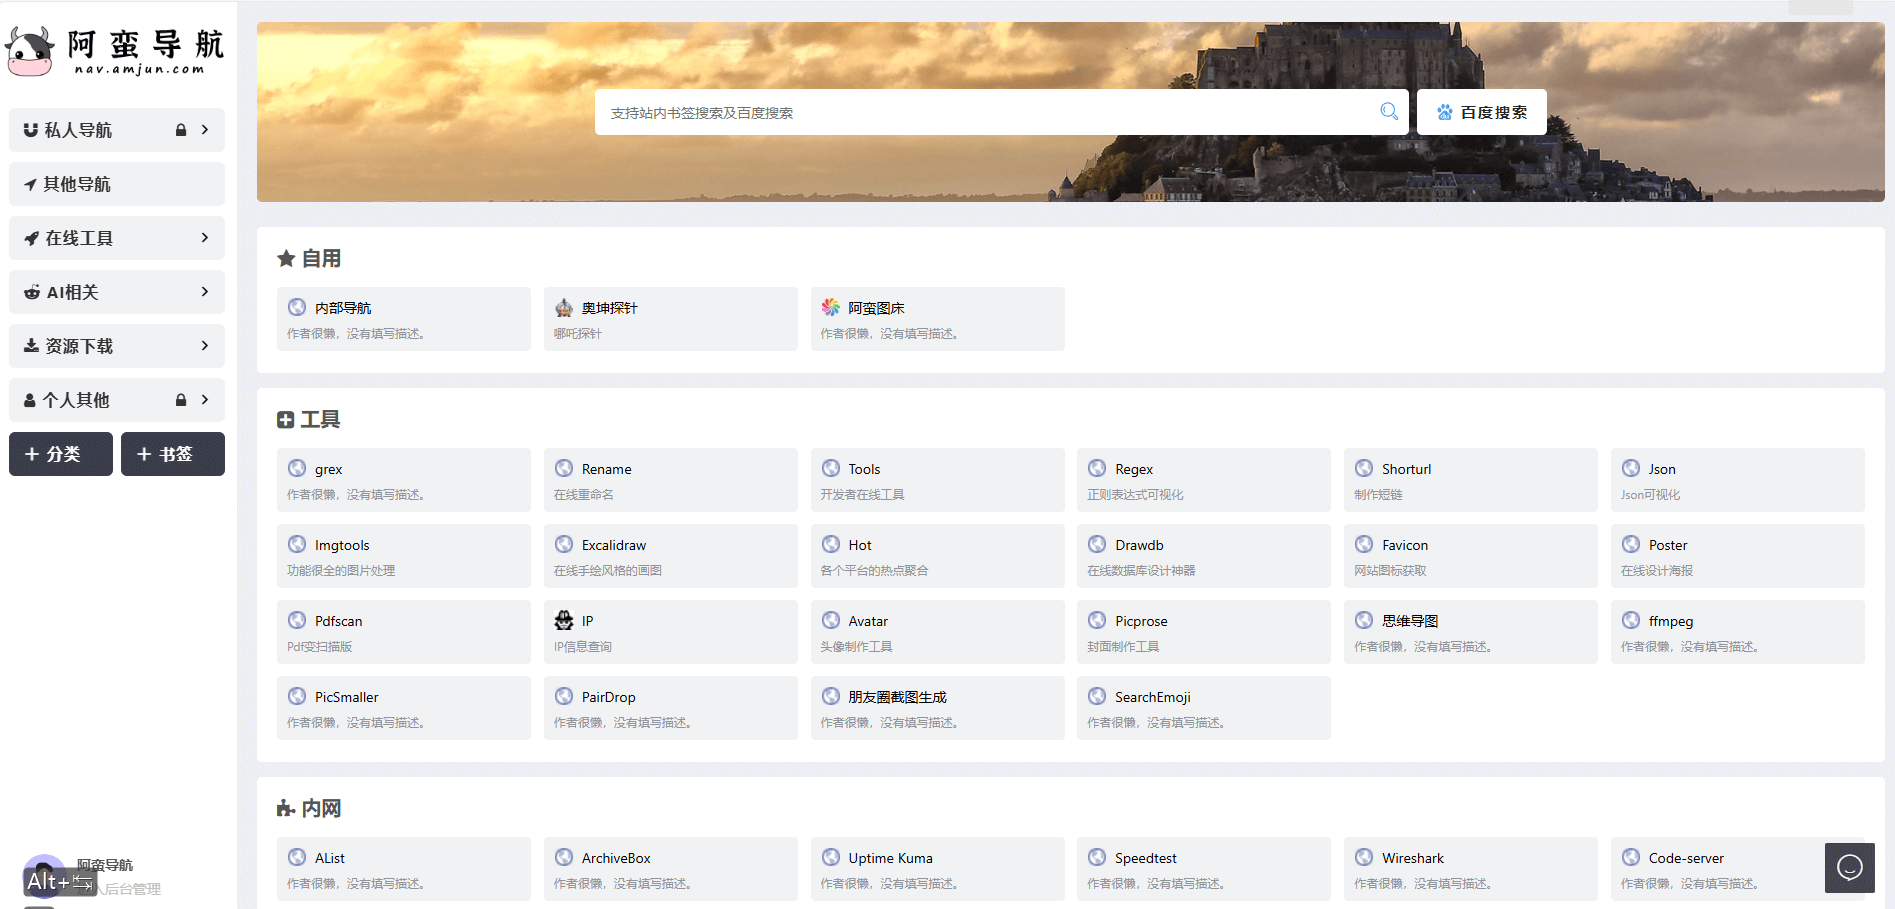Expand the 在线工具 chevron arrow

coord(205,238)
